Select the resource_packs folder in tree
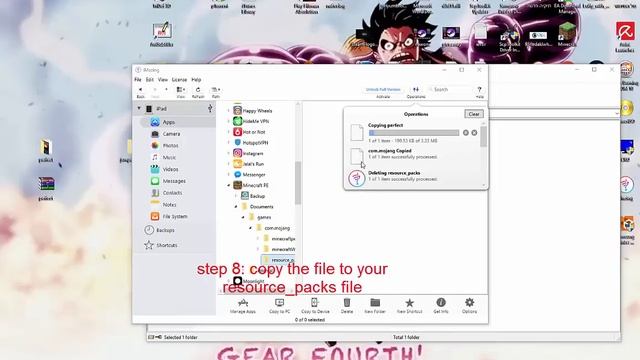 pyautogui.click(x=279, y=260)
